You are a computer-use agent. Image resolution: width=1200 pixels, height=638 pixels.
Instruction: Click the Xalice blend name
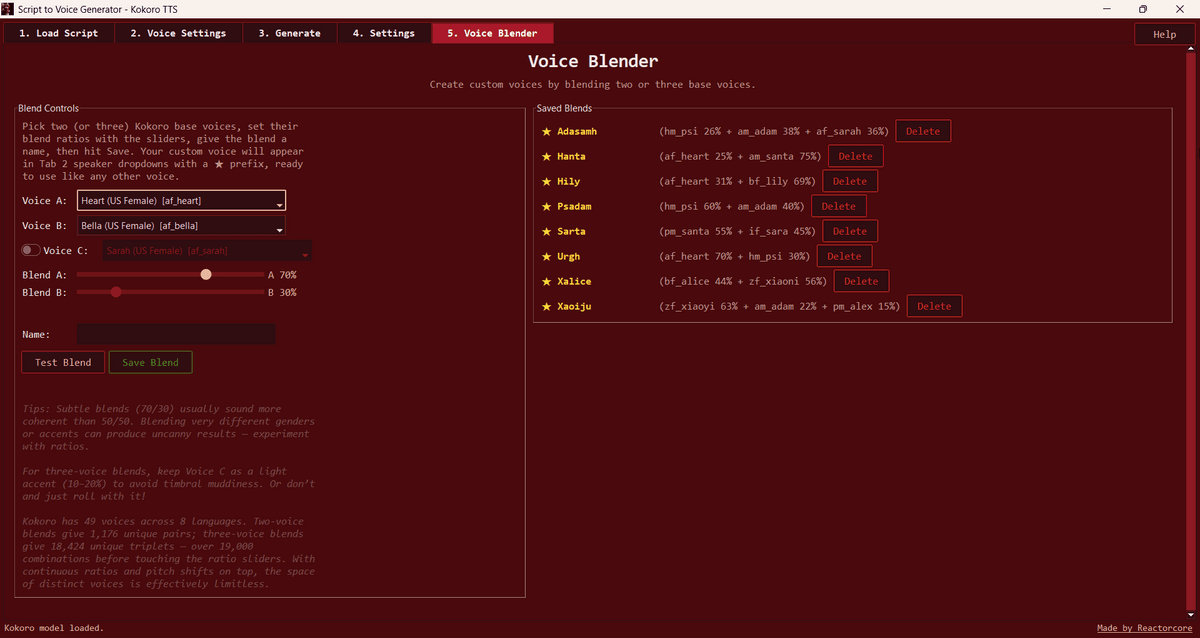[x=574, y=281]
